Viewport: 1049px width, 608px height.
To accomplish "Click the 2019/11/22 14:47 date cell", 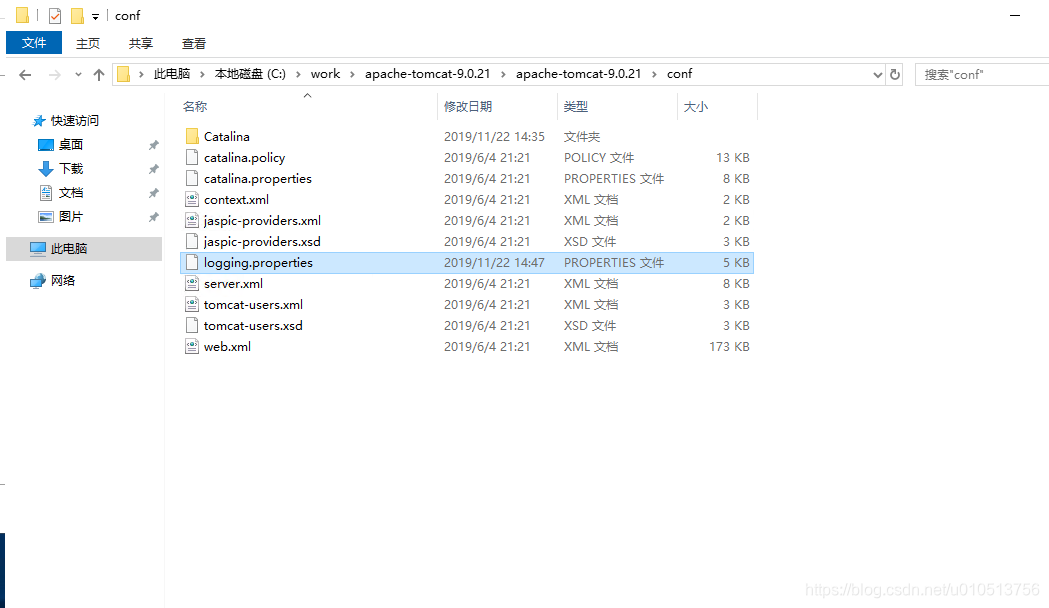I will [x=494, y=263].
